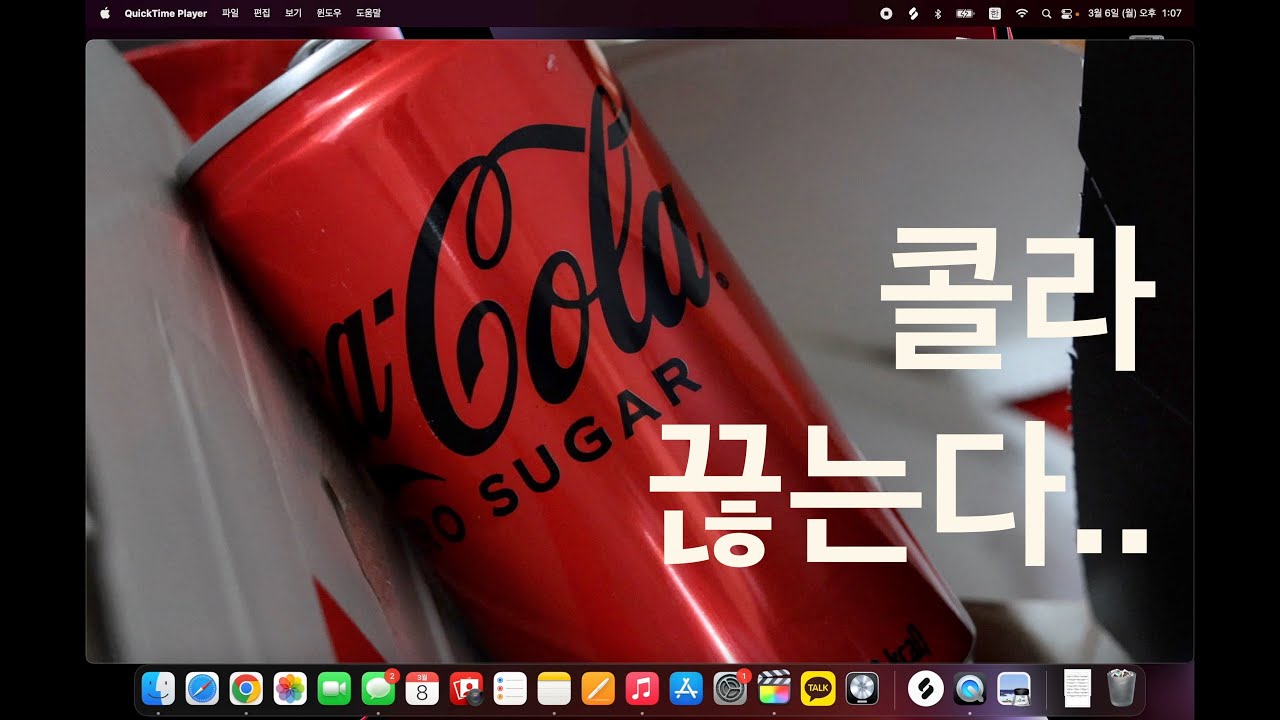
Task: Open the Preview app in the Dock
Action: 1014,688
